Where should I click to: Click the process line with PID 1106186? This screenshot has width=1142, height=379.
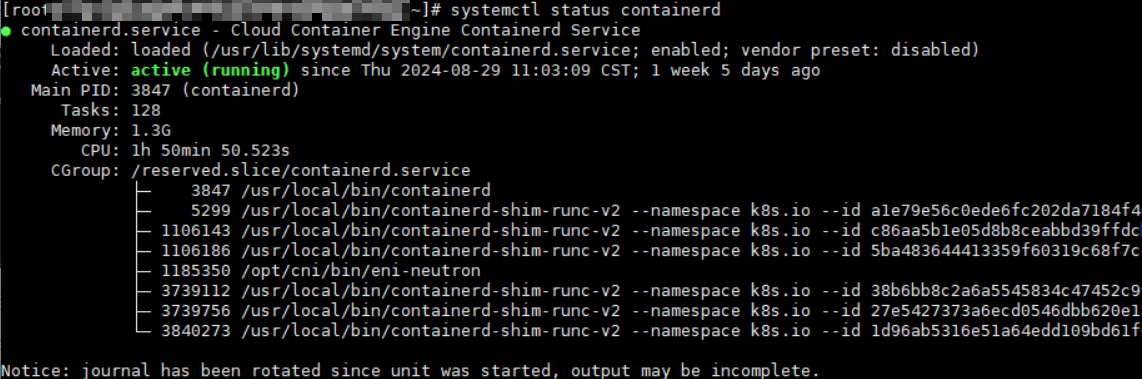pyautogui.click(x=638, y=251)
